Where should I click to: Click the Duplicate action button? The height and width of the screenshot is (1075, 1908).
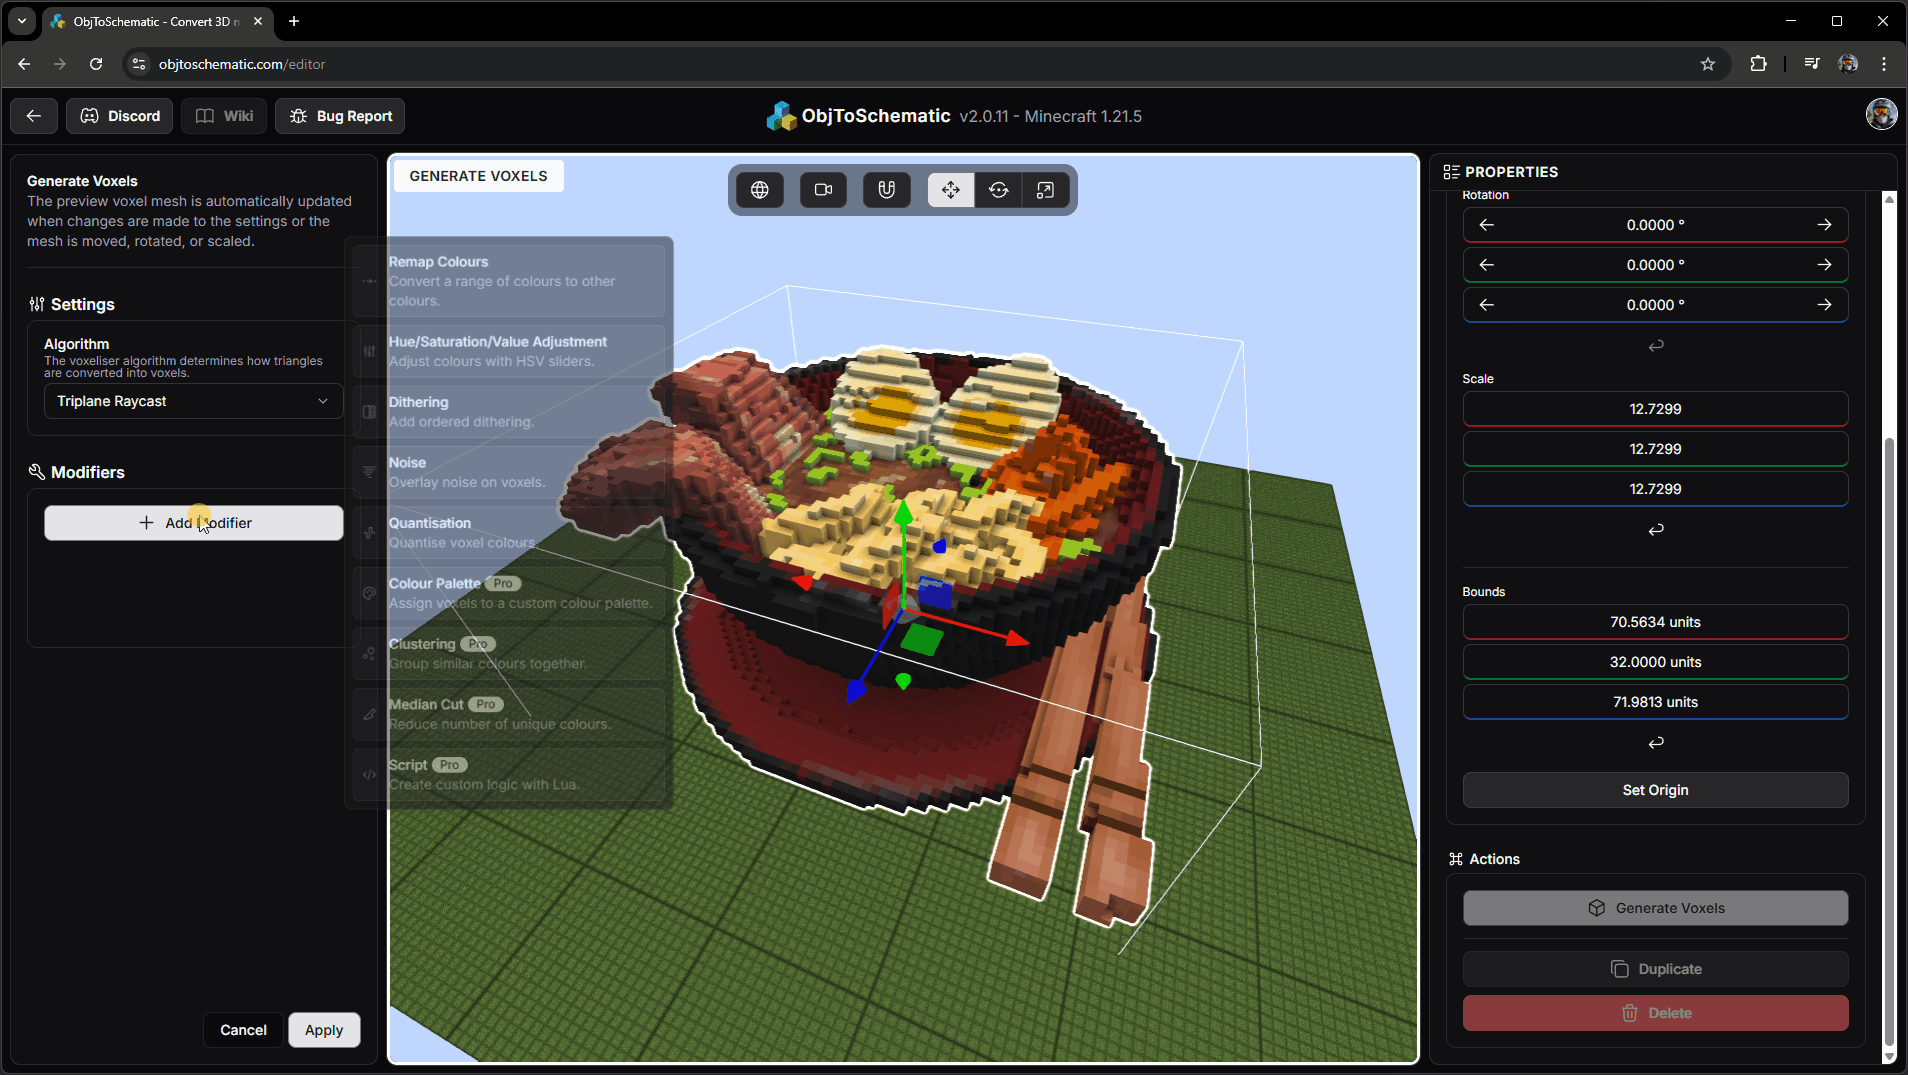point(1655,969)
